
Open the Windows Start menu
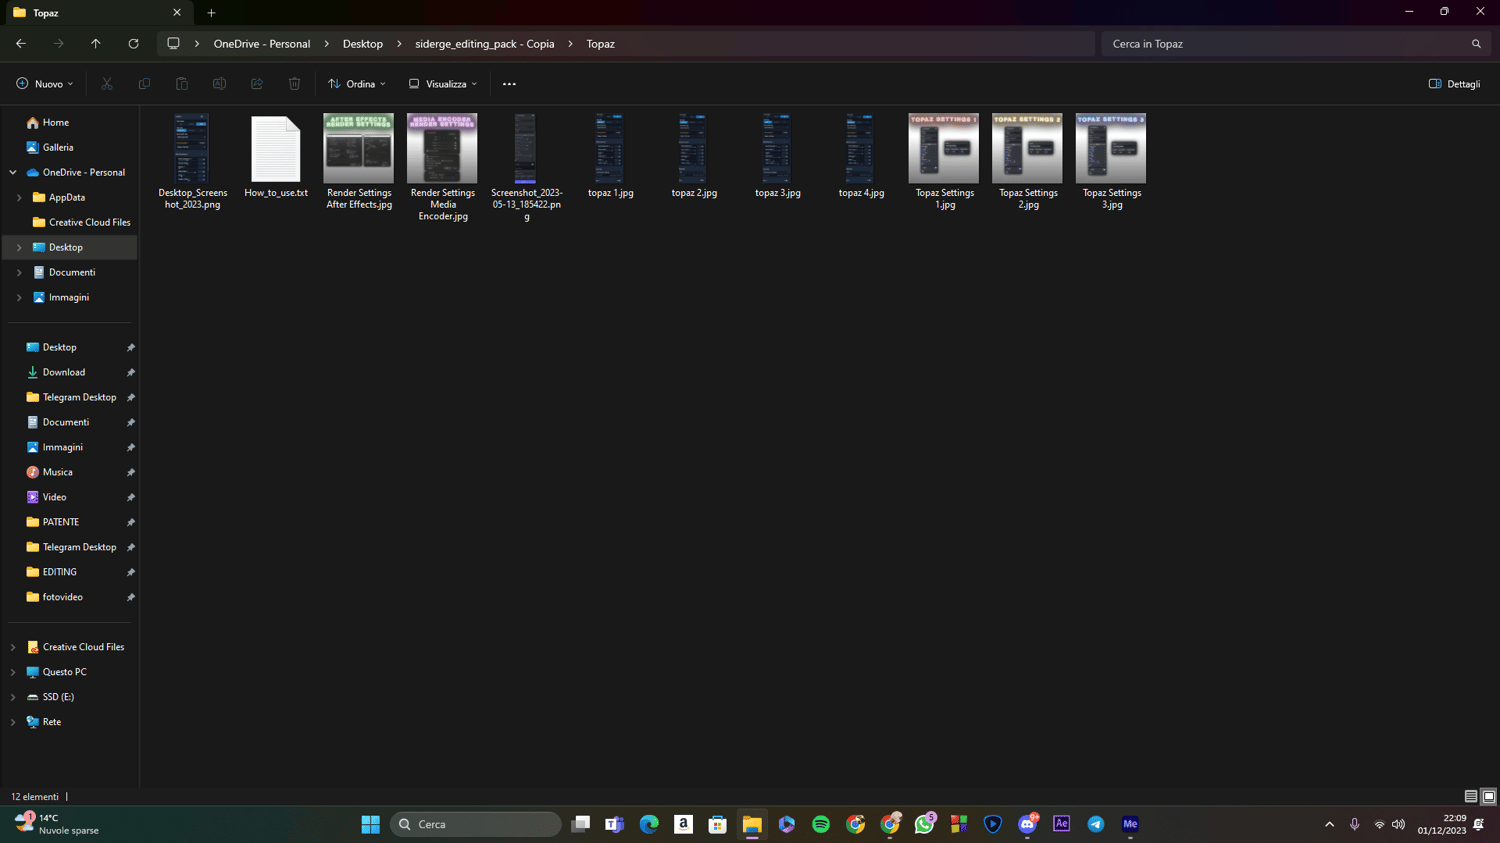[370, 824]
